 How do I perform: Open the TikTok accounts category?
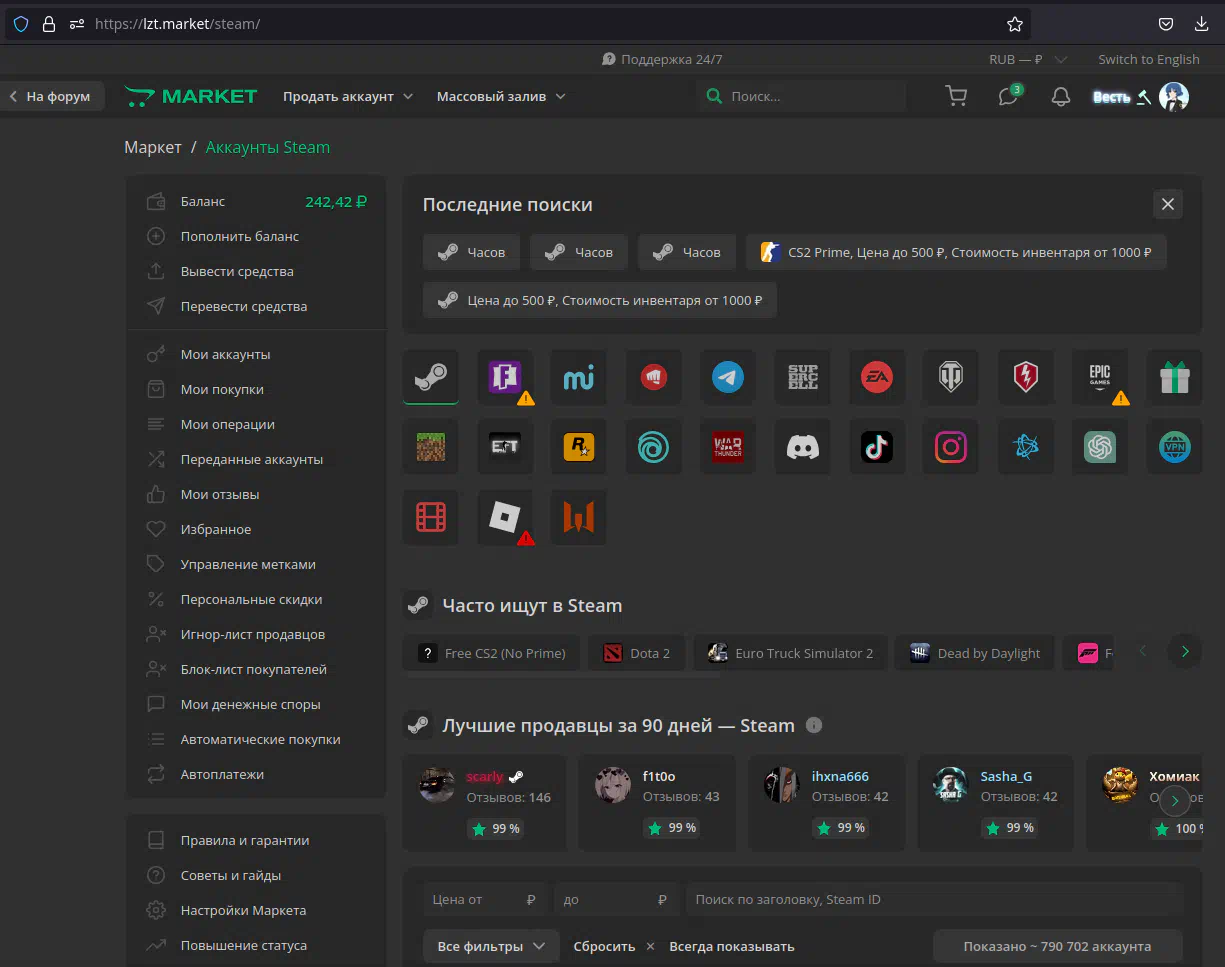tap(877, 446)
